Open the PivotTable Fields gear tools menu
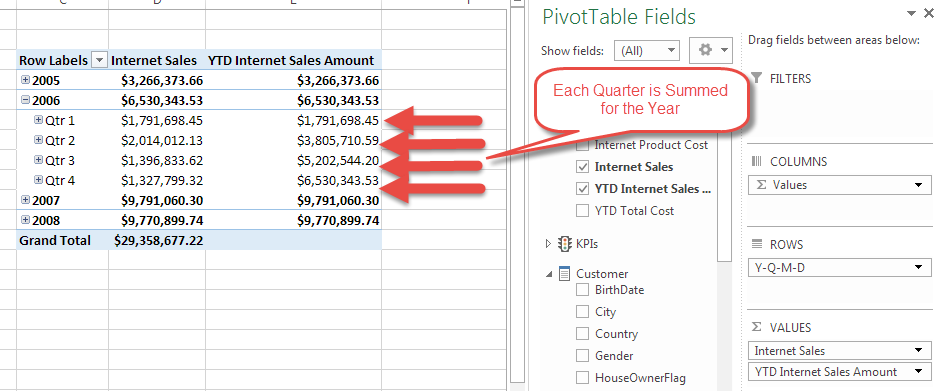 click(710, 50)
